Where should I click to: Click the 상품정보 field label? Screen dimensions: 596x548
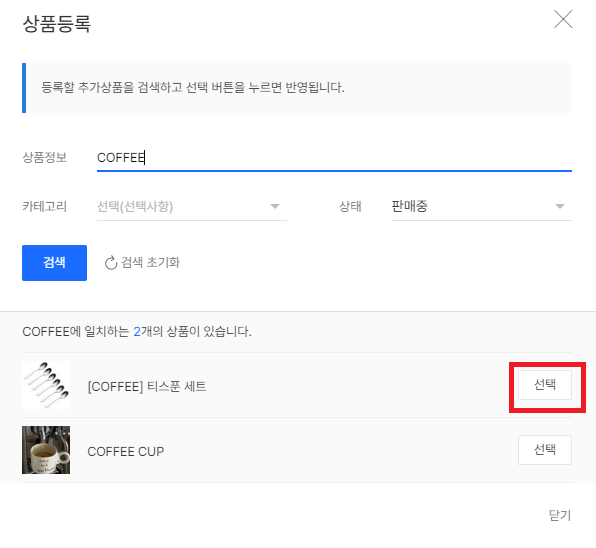(x=44, y=157)
